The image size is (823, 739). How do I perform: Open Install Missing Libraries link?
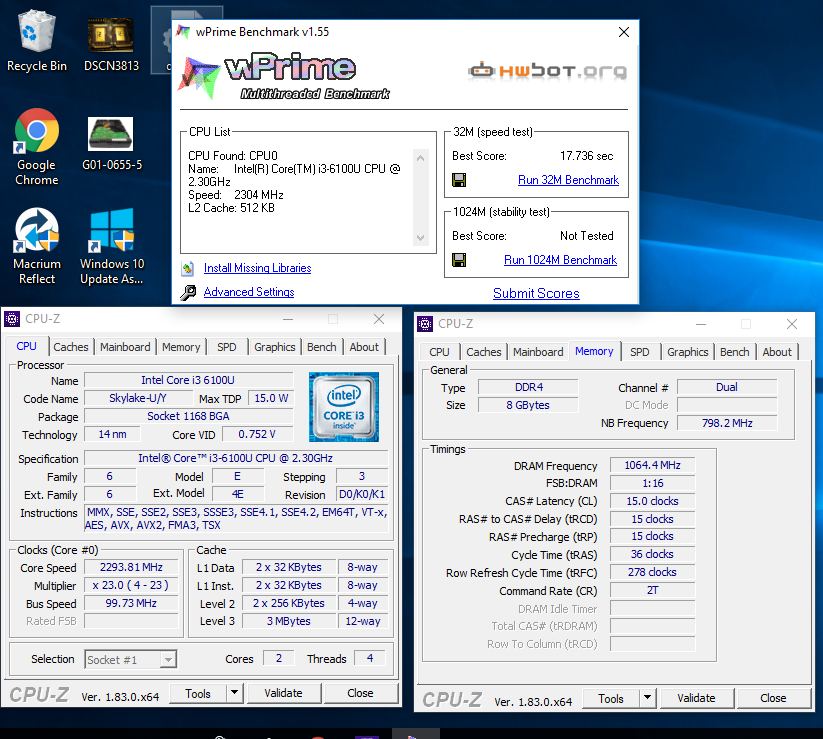[x=257, y=268]
